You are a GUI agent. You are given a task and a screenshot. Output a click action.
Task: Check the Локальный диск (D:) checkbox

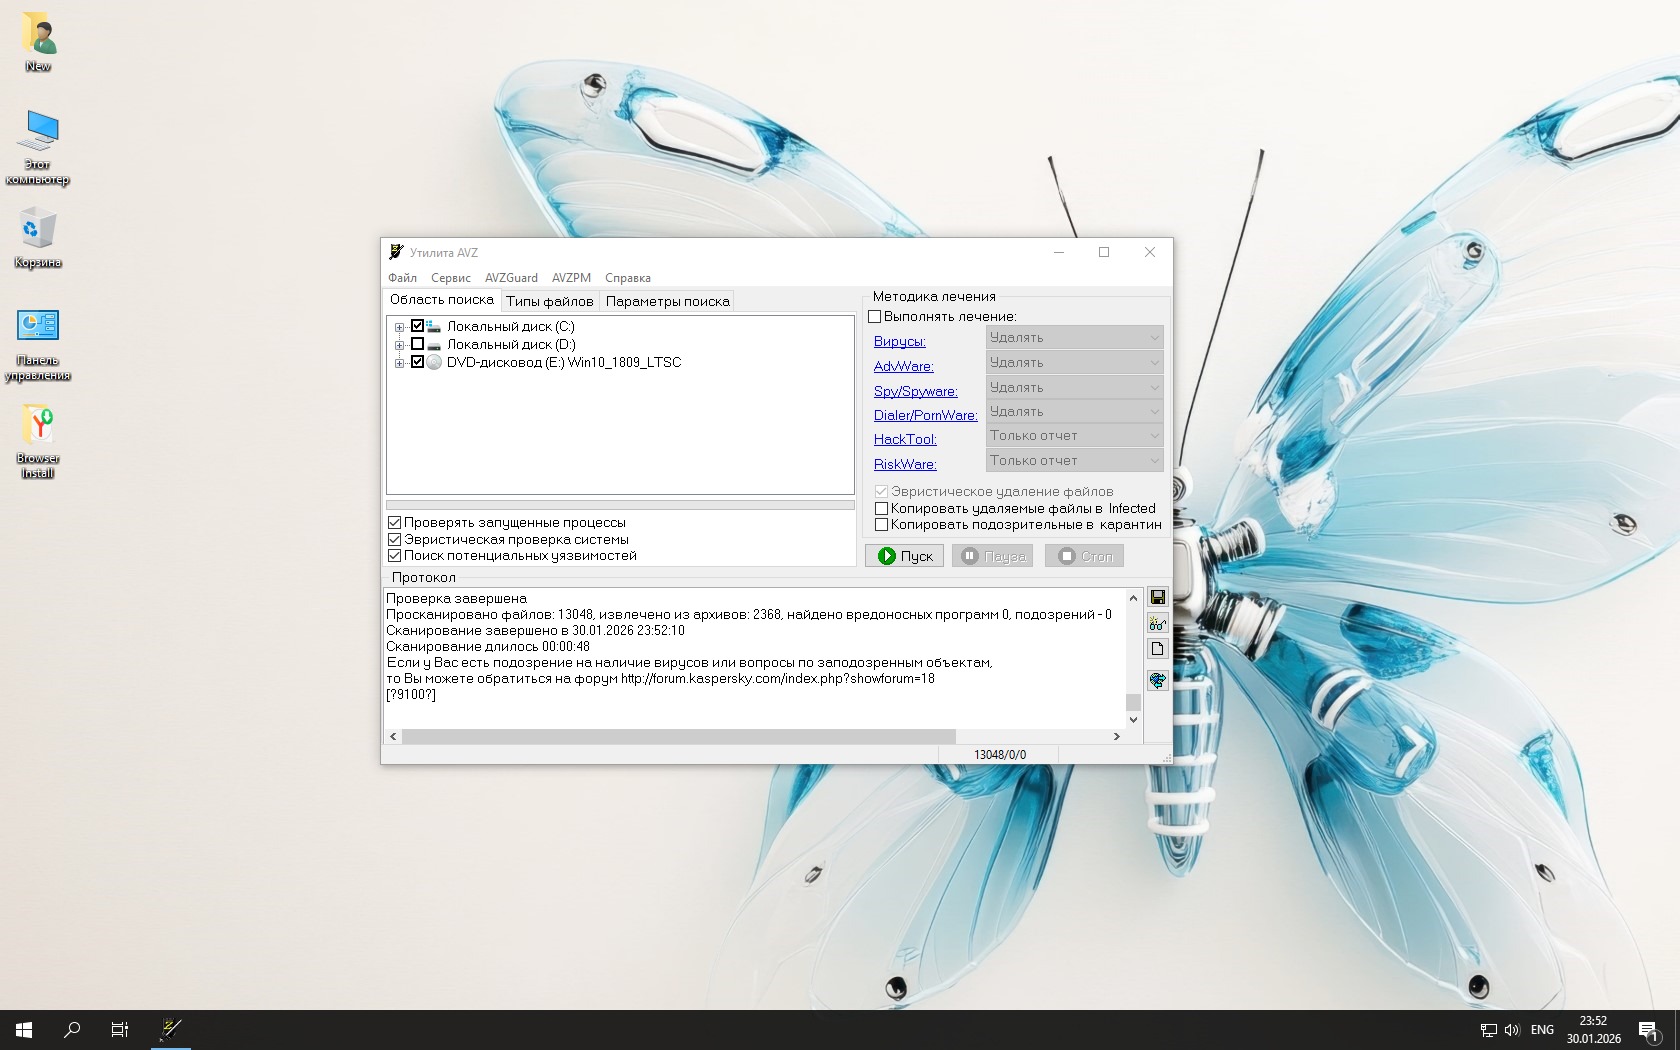click(x=418, y=344)
